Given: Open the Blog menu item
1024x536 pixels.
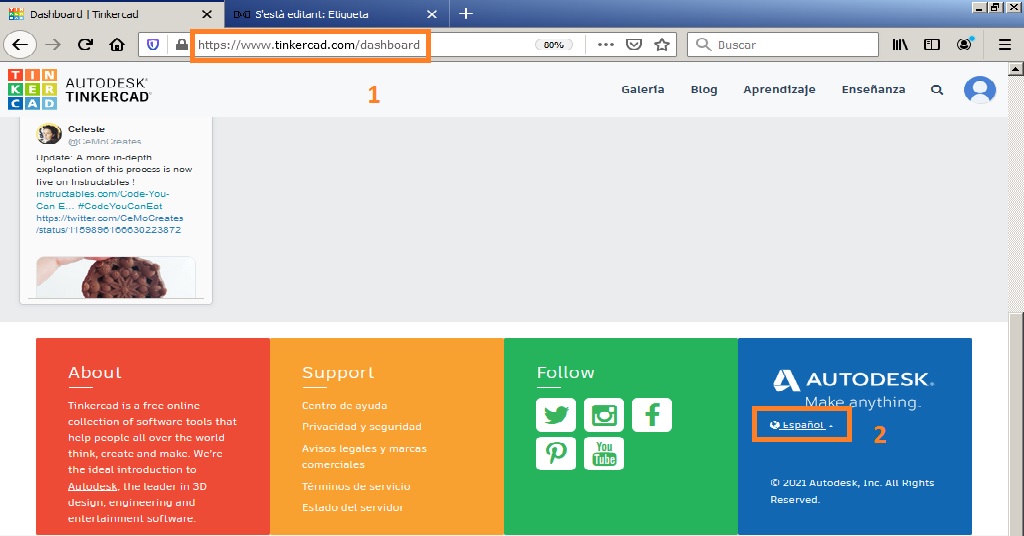Looking at the screenshot, I should click(x=704, y=89).
